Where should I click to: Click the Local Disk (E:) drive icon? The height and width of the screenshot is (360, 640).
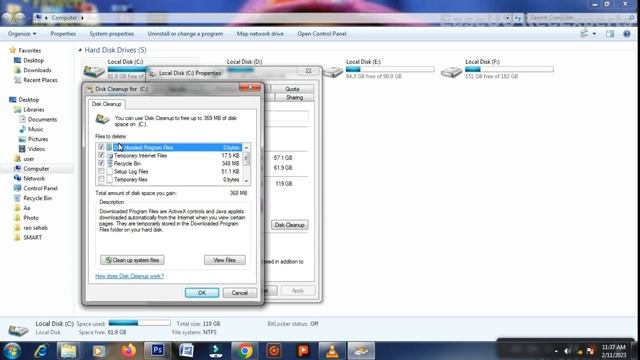[333, 72]
